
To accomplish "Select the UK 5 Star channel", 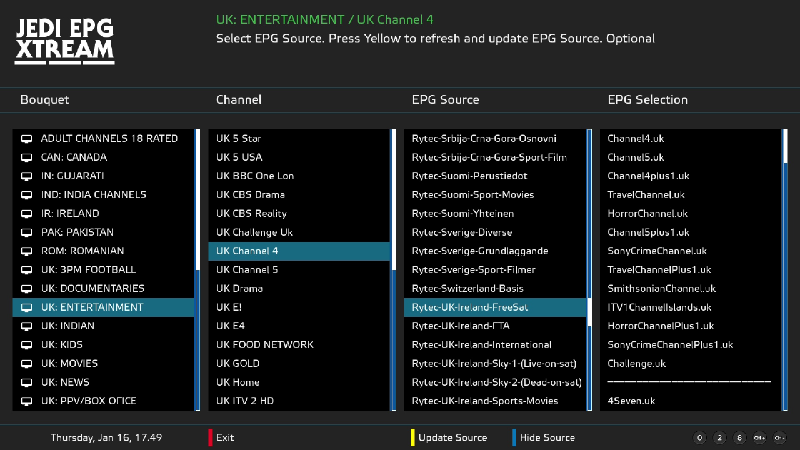I will pos(299,139).
